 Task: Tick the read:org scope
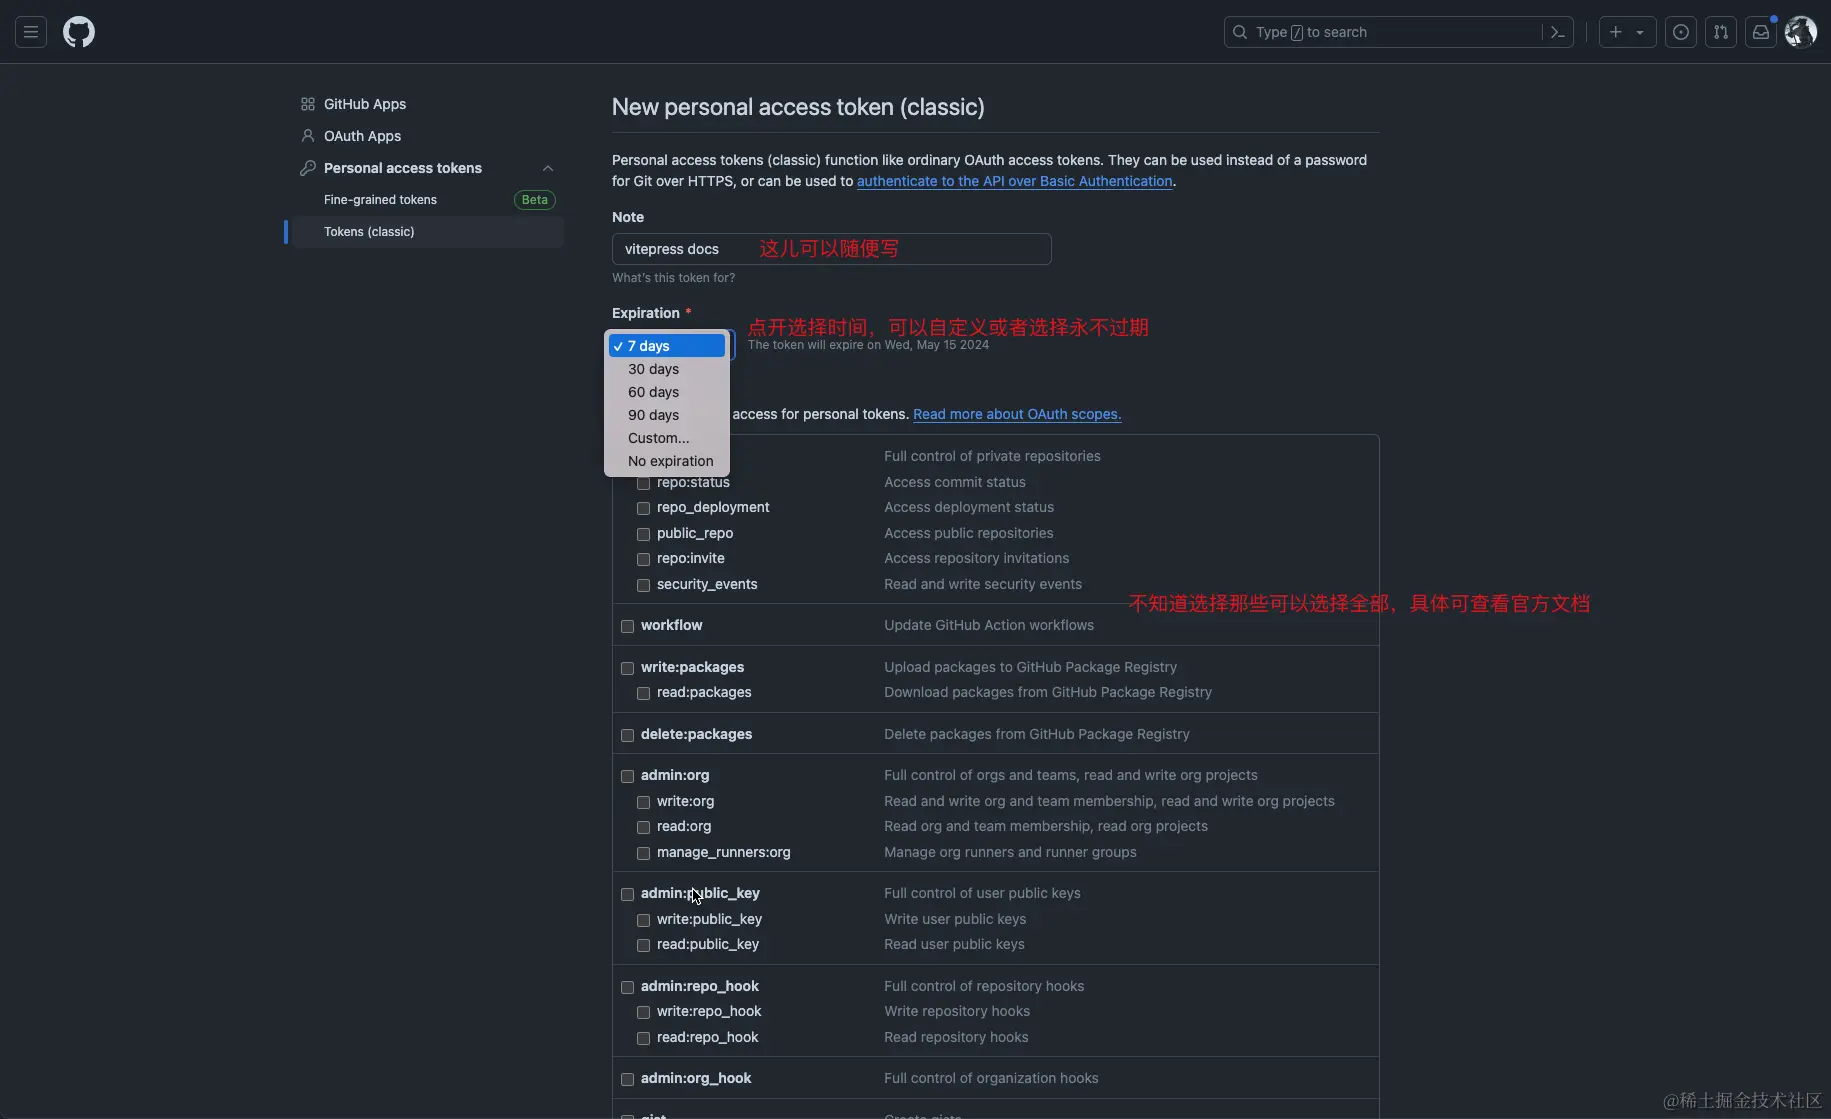click(643, 827)
